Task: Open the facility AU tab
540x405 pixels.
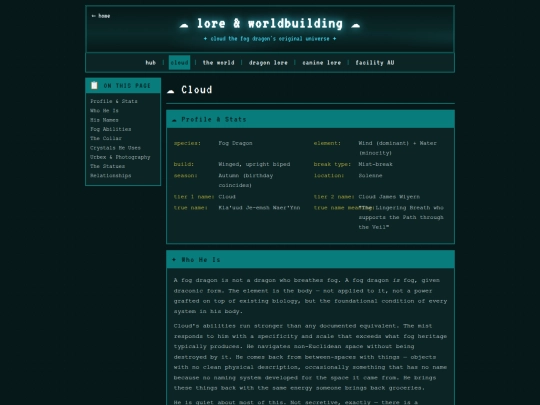Action: click(x=375, y=63)
